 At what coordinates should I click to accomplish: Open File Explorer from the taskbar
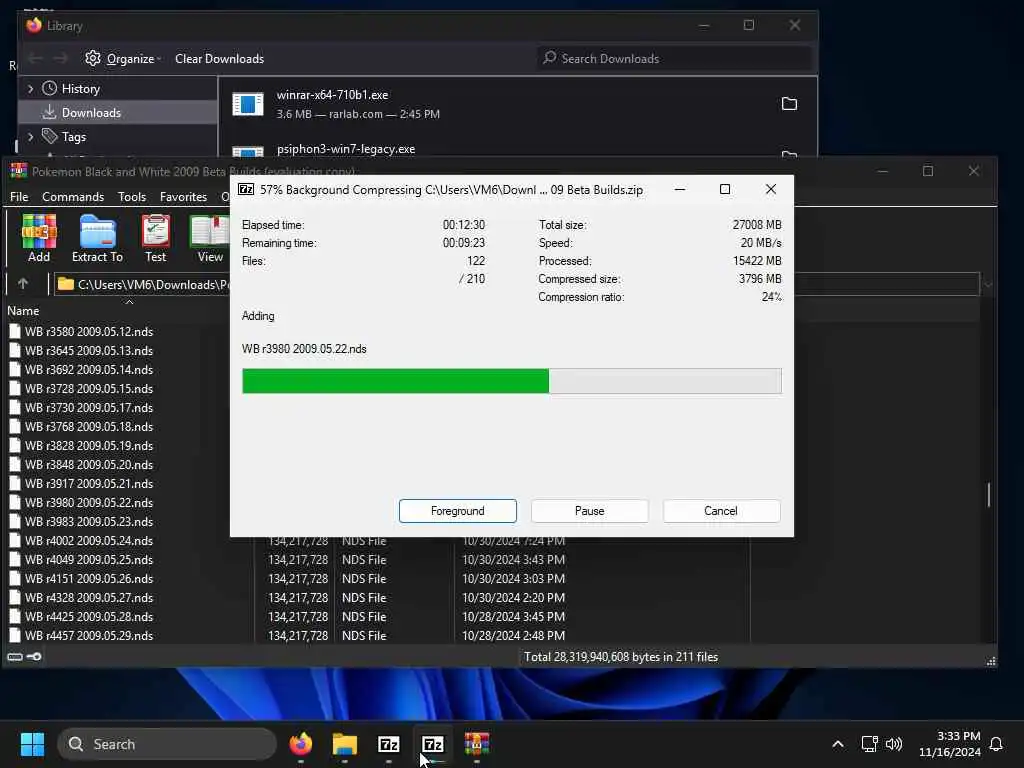point(345,744)
